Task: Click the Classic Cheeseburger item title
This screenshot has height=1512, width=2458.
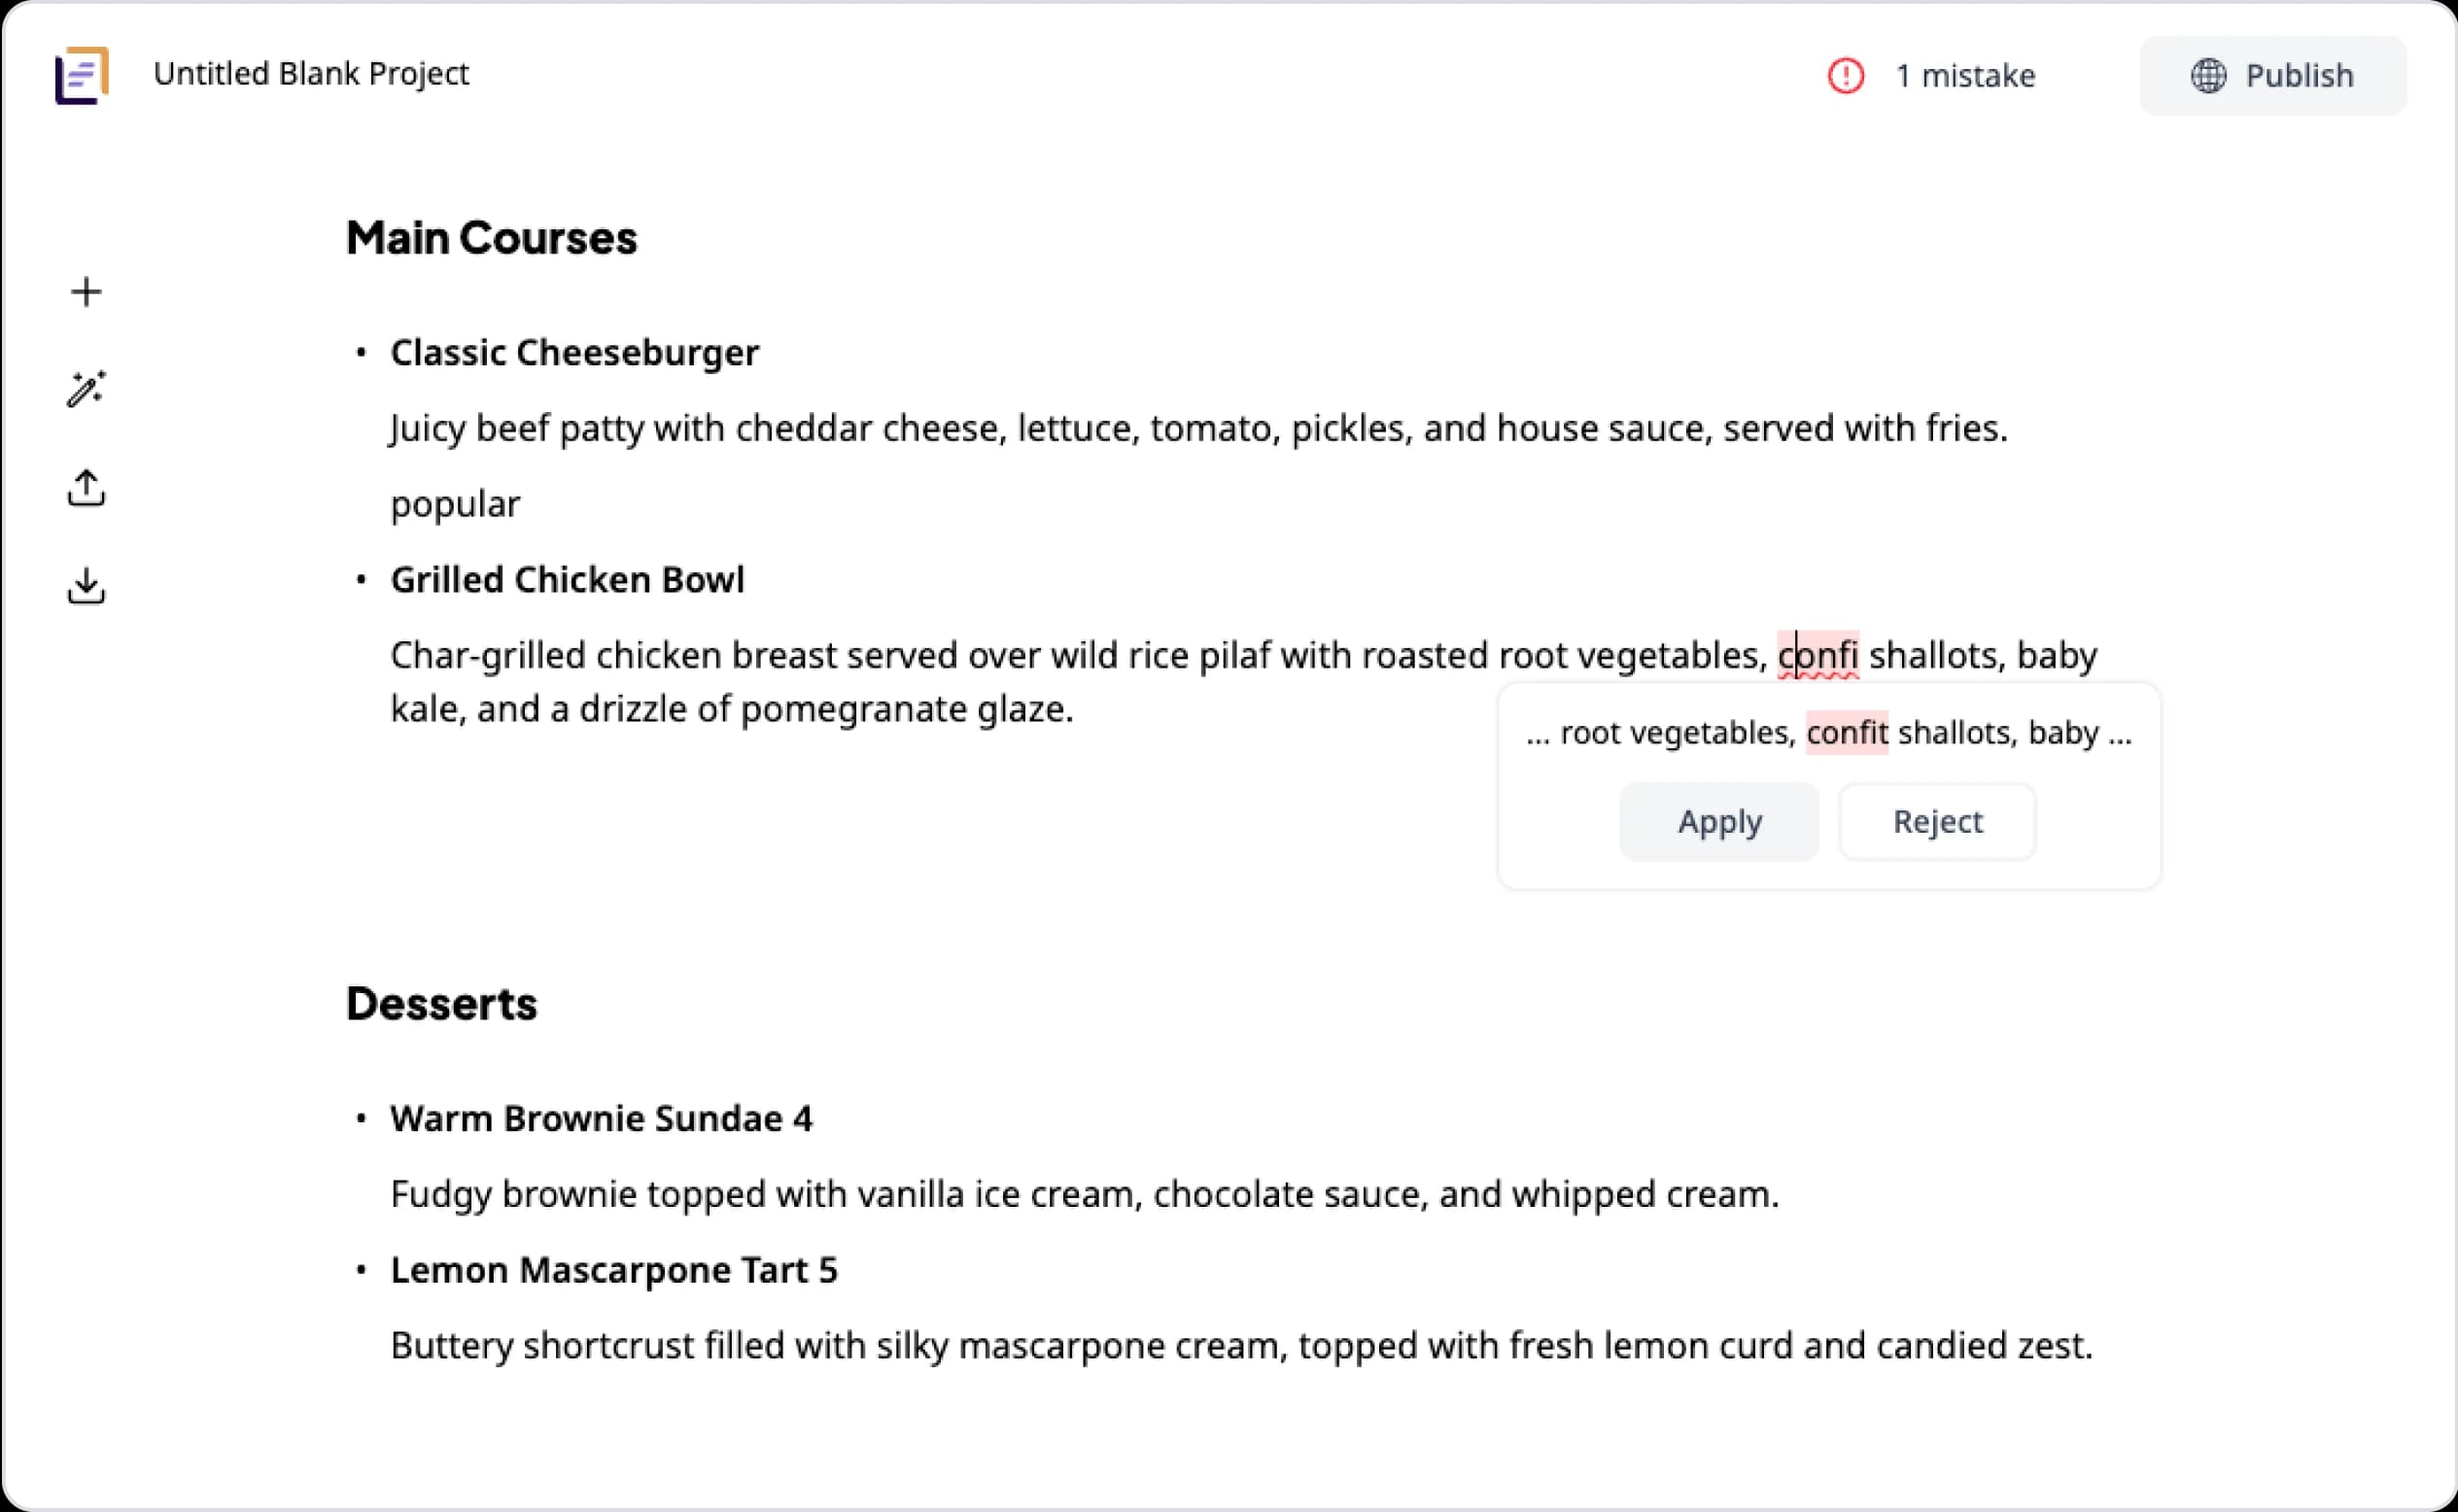Action: click(574, 353)
